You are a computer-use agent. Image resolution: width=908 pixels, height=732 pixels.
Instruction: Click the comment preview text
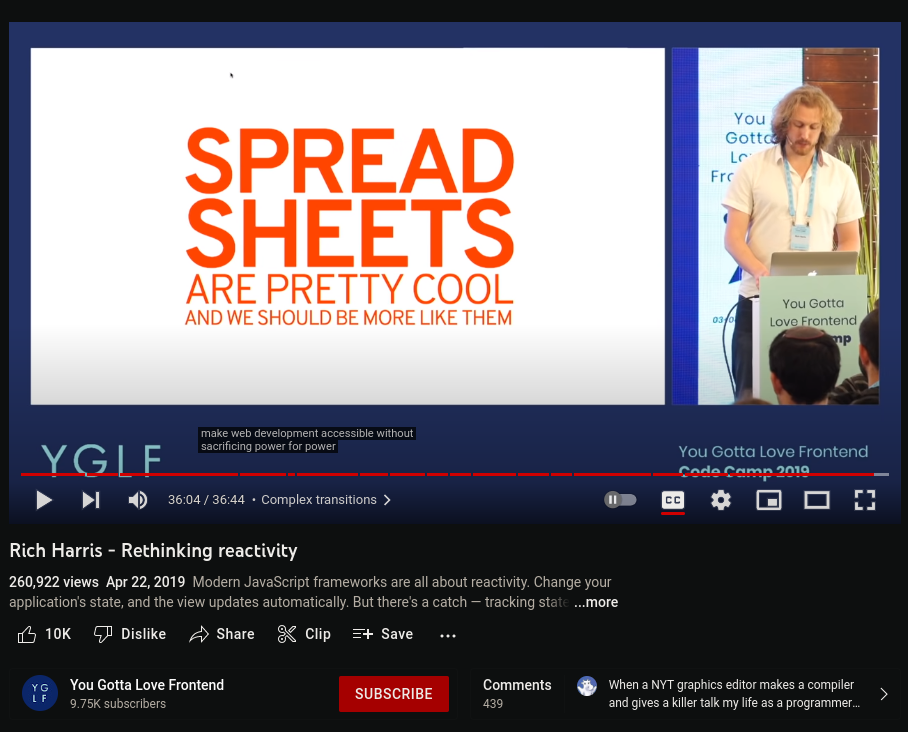pos(734,694)
